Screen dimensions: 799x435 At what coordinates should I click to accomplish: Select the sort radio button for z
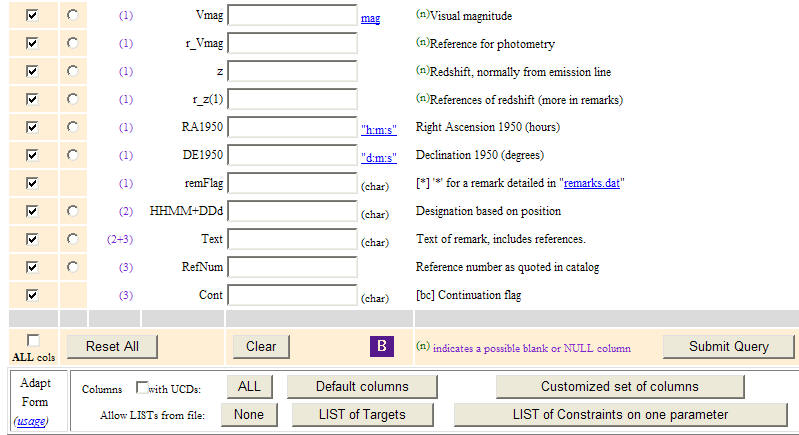pyautogui.click(x=73, y=72)
